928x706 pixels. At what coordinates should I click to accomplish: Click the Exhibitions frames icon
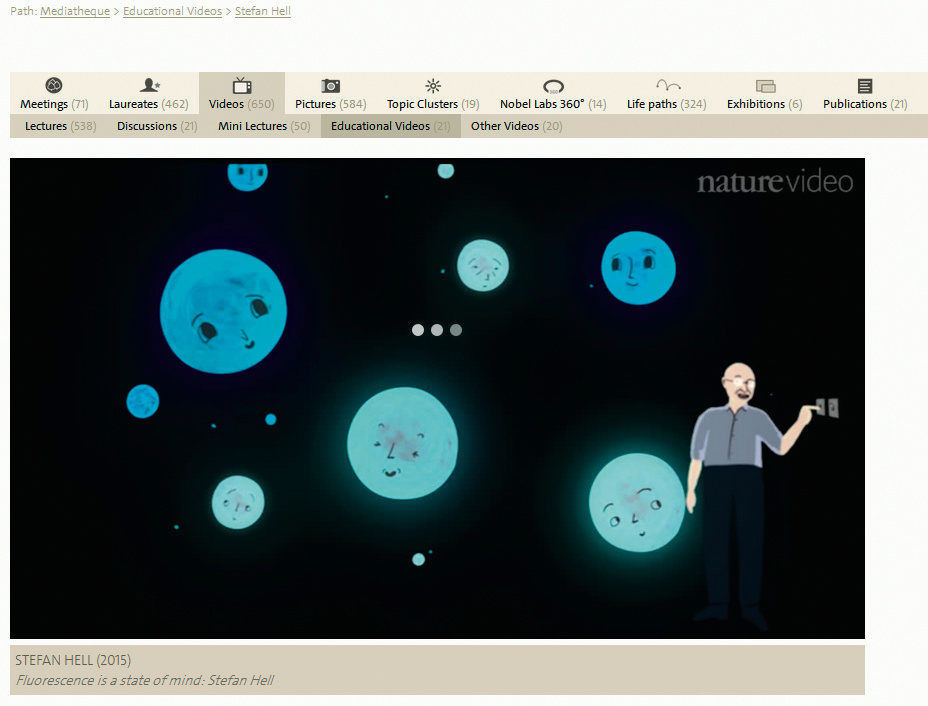pos(765,87)
